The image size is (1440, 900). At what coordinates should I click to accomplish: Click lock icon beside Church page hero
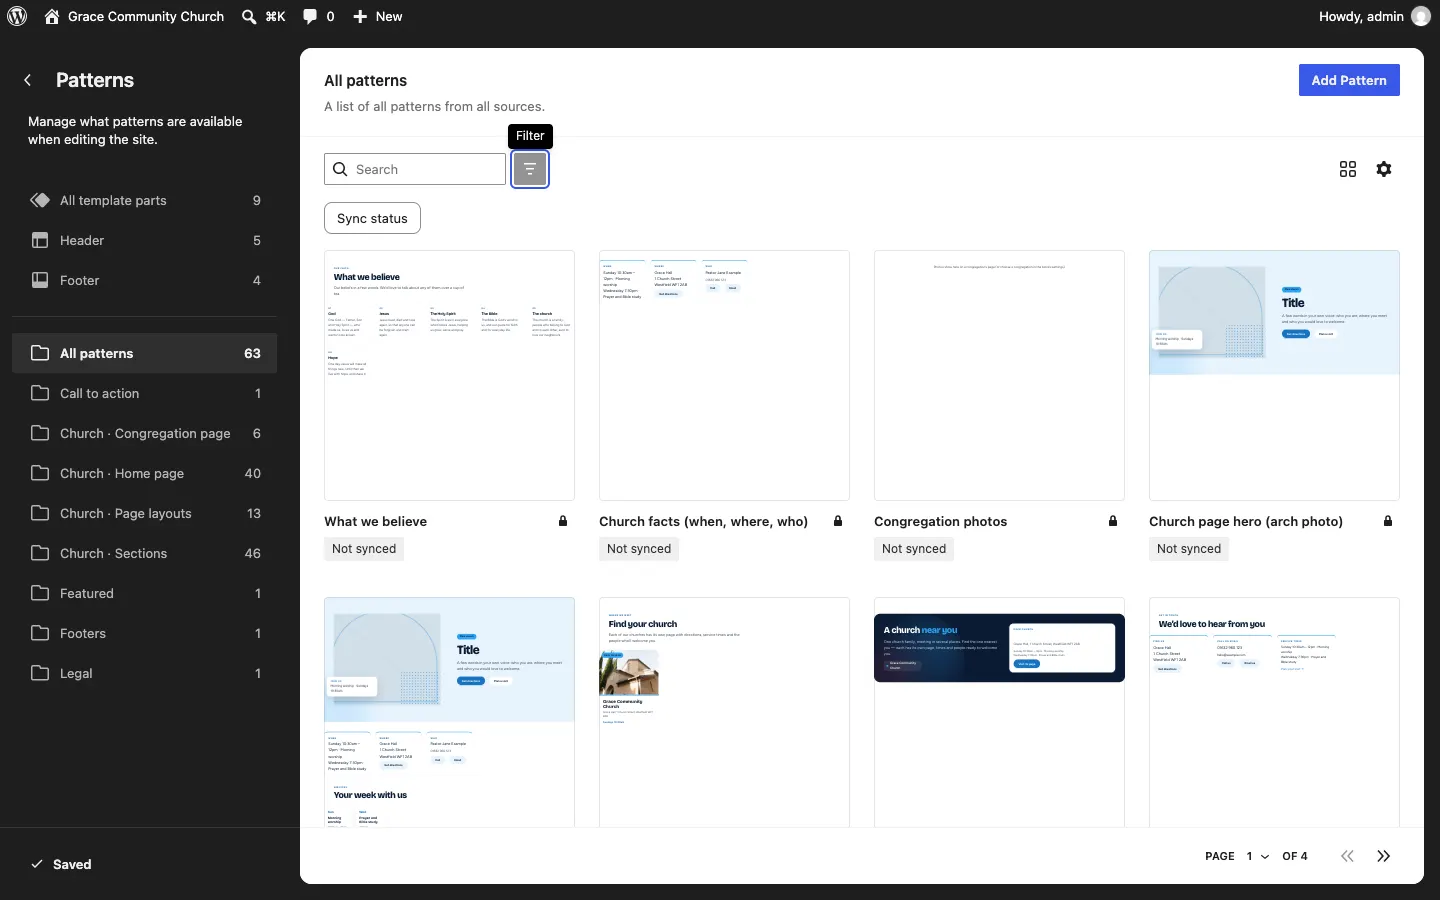[1388, 521]
